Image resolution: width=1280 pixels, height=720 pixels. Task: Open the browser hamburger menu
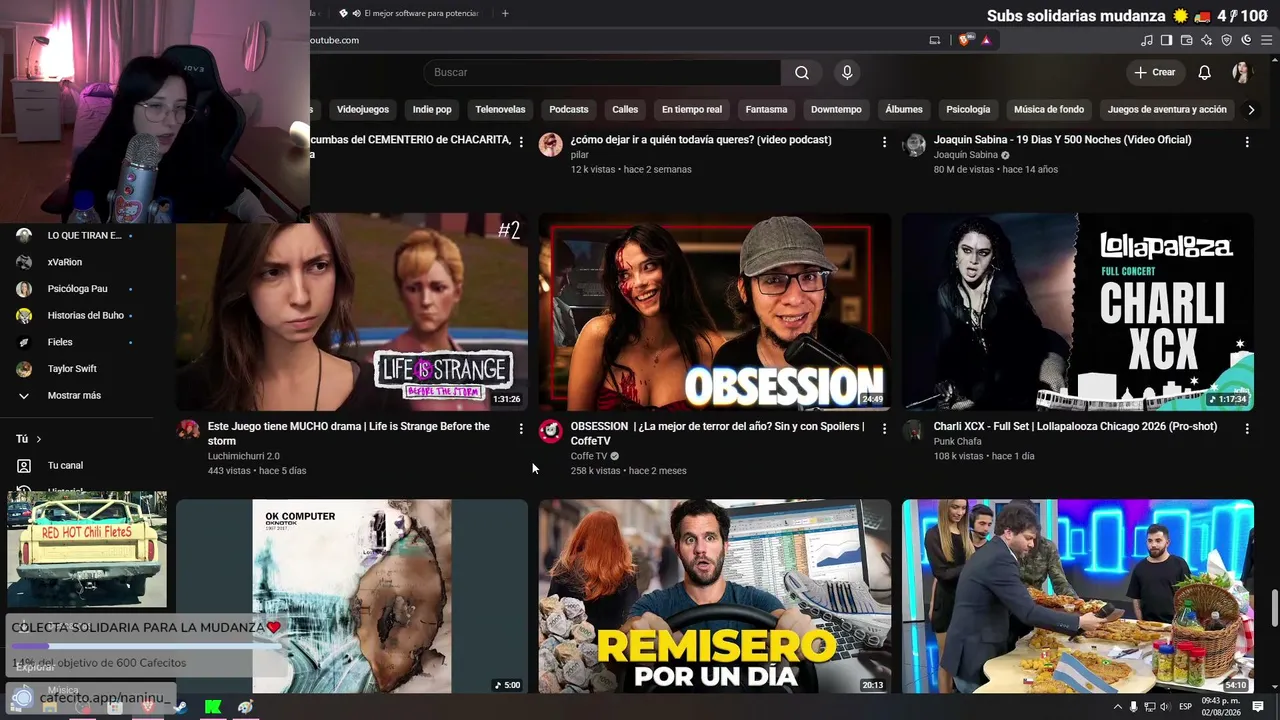[1266, 40]
